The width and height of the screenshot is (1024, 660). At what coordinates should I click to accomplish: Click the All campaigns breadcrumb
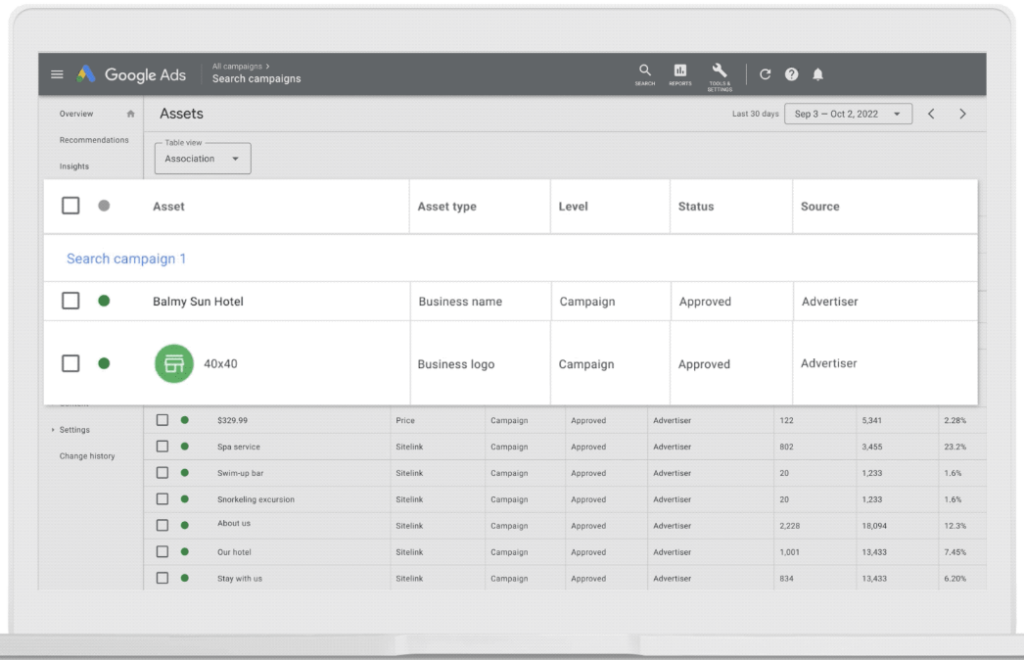point(238,66)
